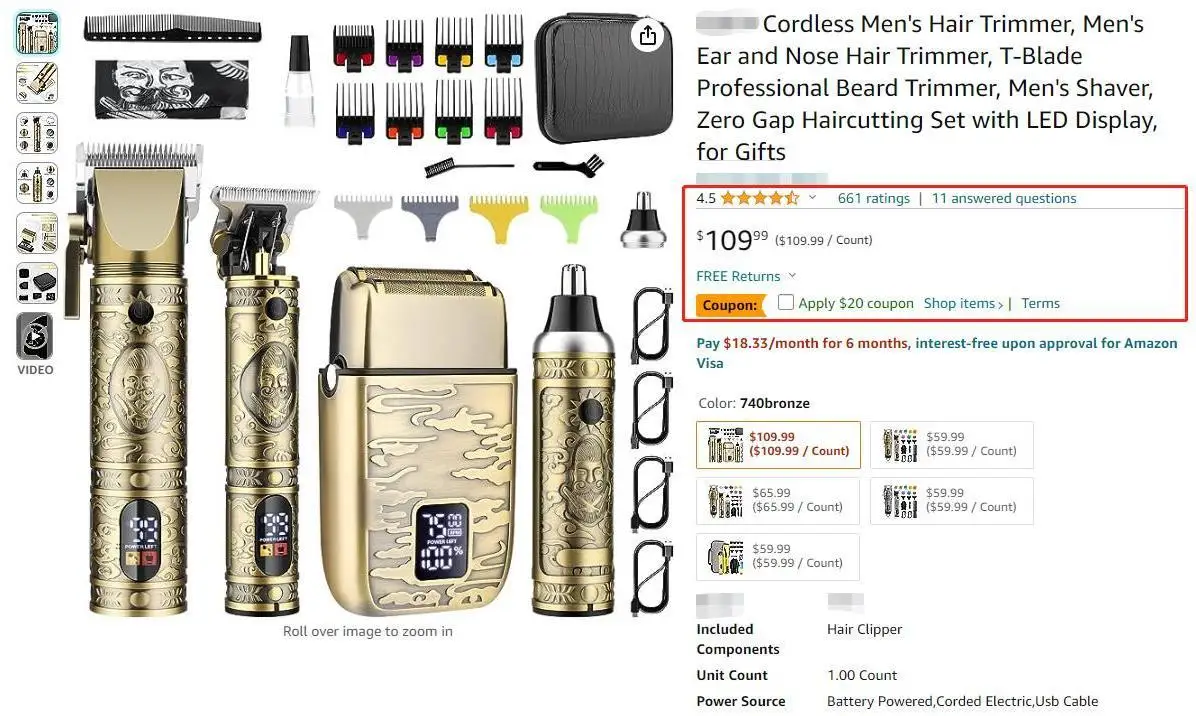Select the $109.99 740bronze color option

pos(778,445)
